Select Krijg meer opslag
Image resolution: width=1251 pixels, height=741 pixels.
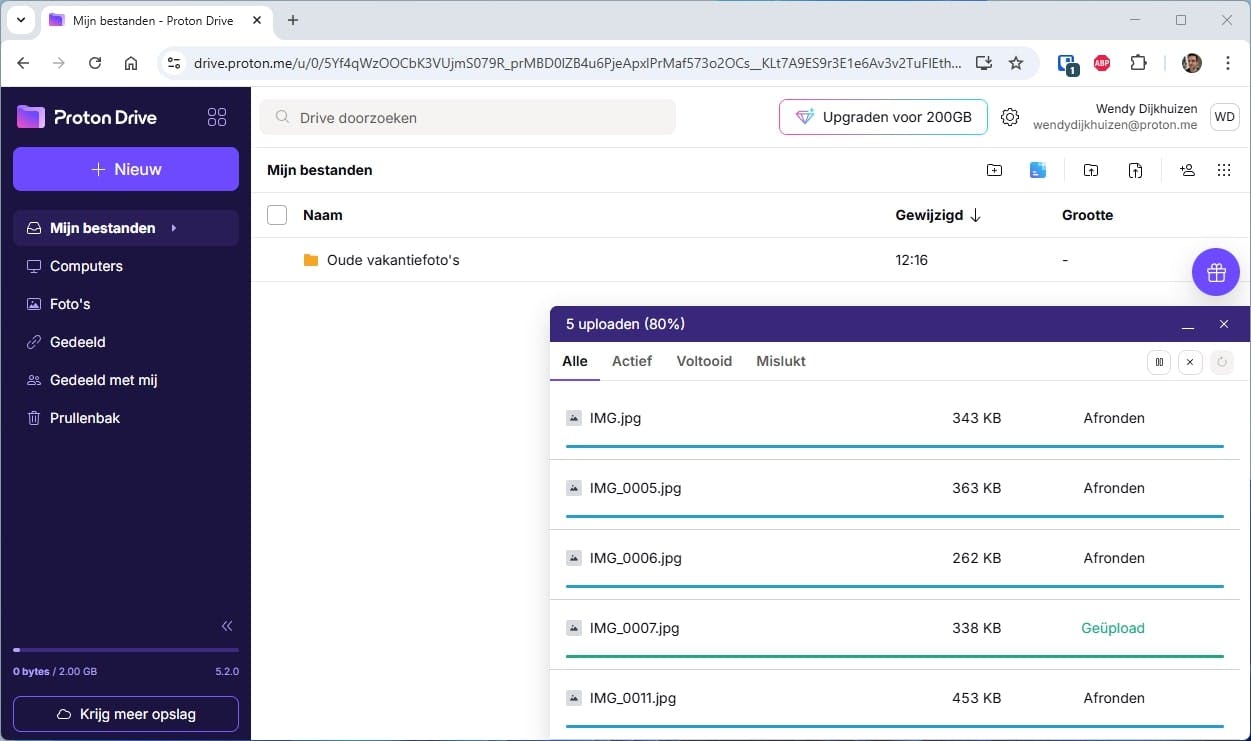point(125,714)
